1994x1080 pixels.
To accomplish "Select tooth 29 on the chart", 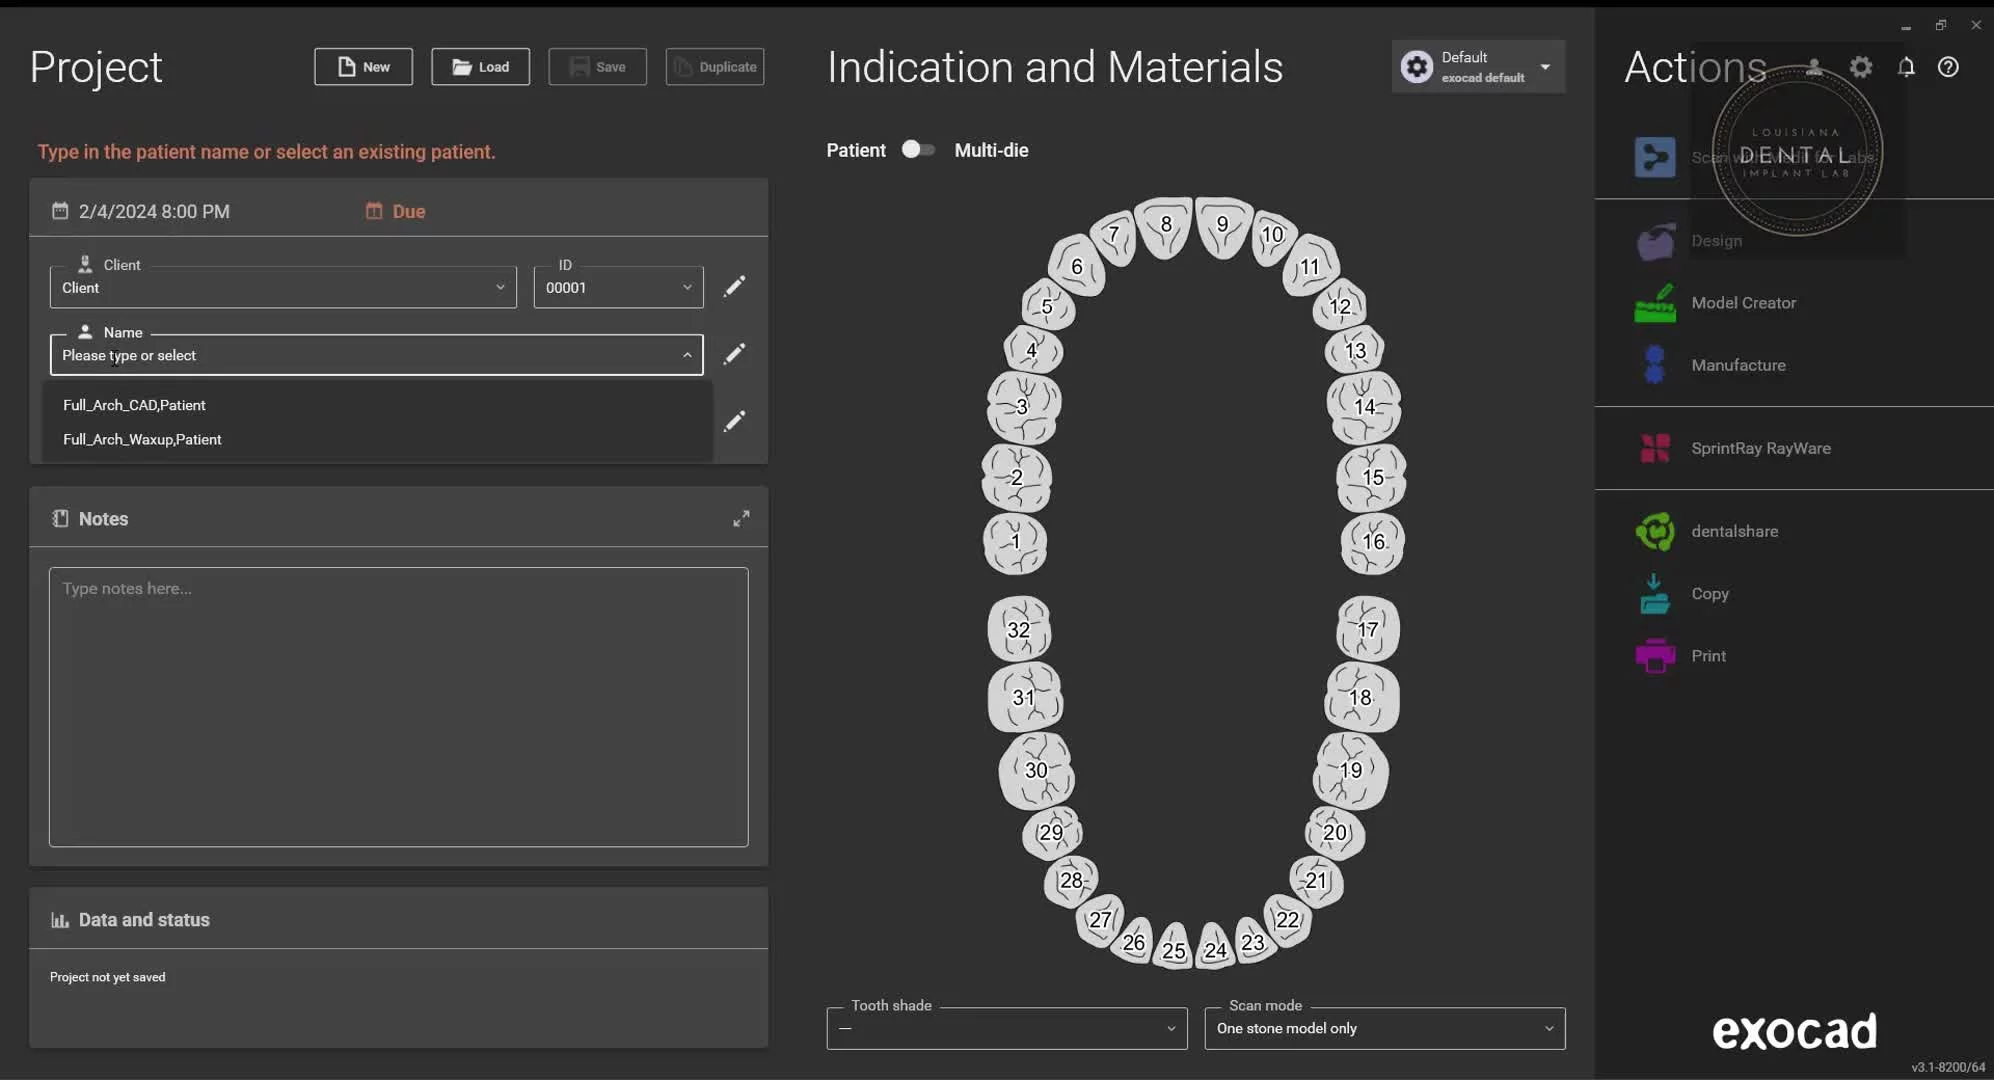I will coord(1051,833).
